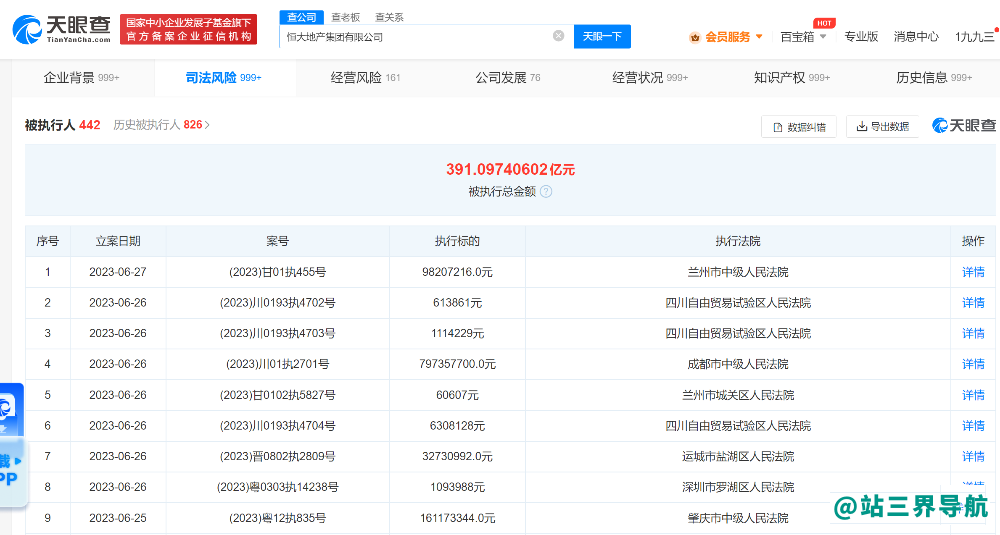Open the 经营状况 tab
1000x535 pixels.
click(x=650, y=78)
